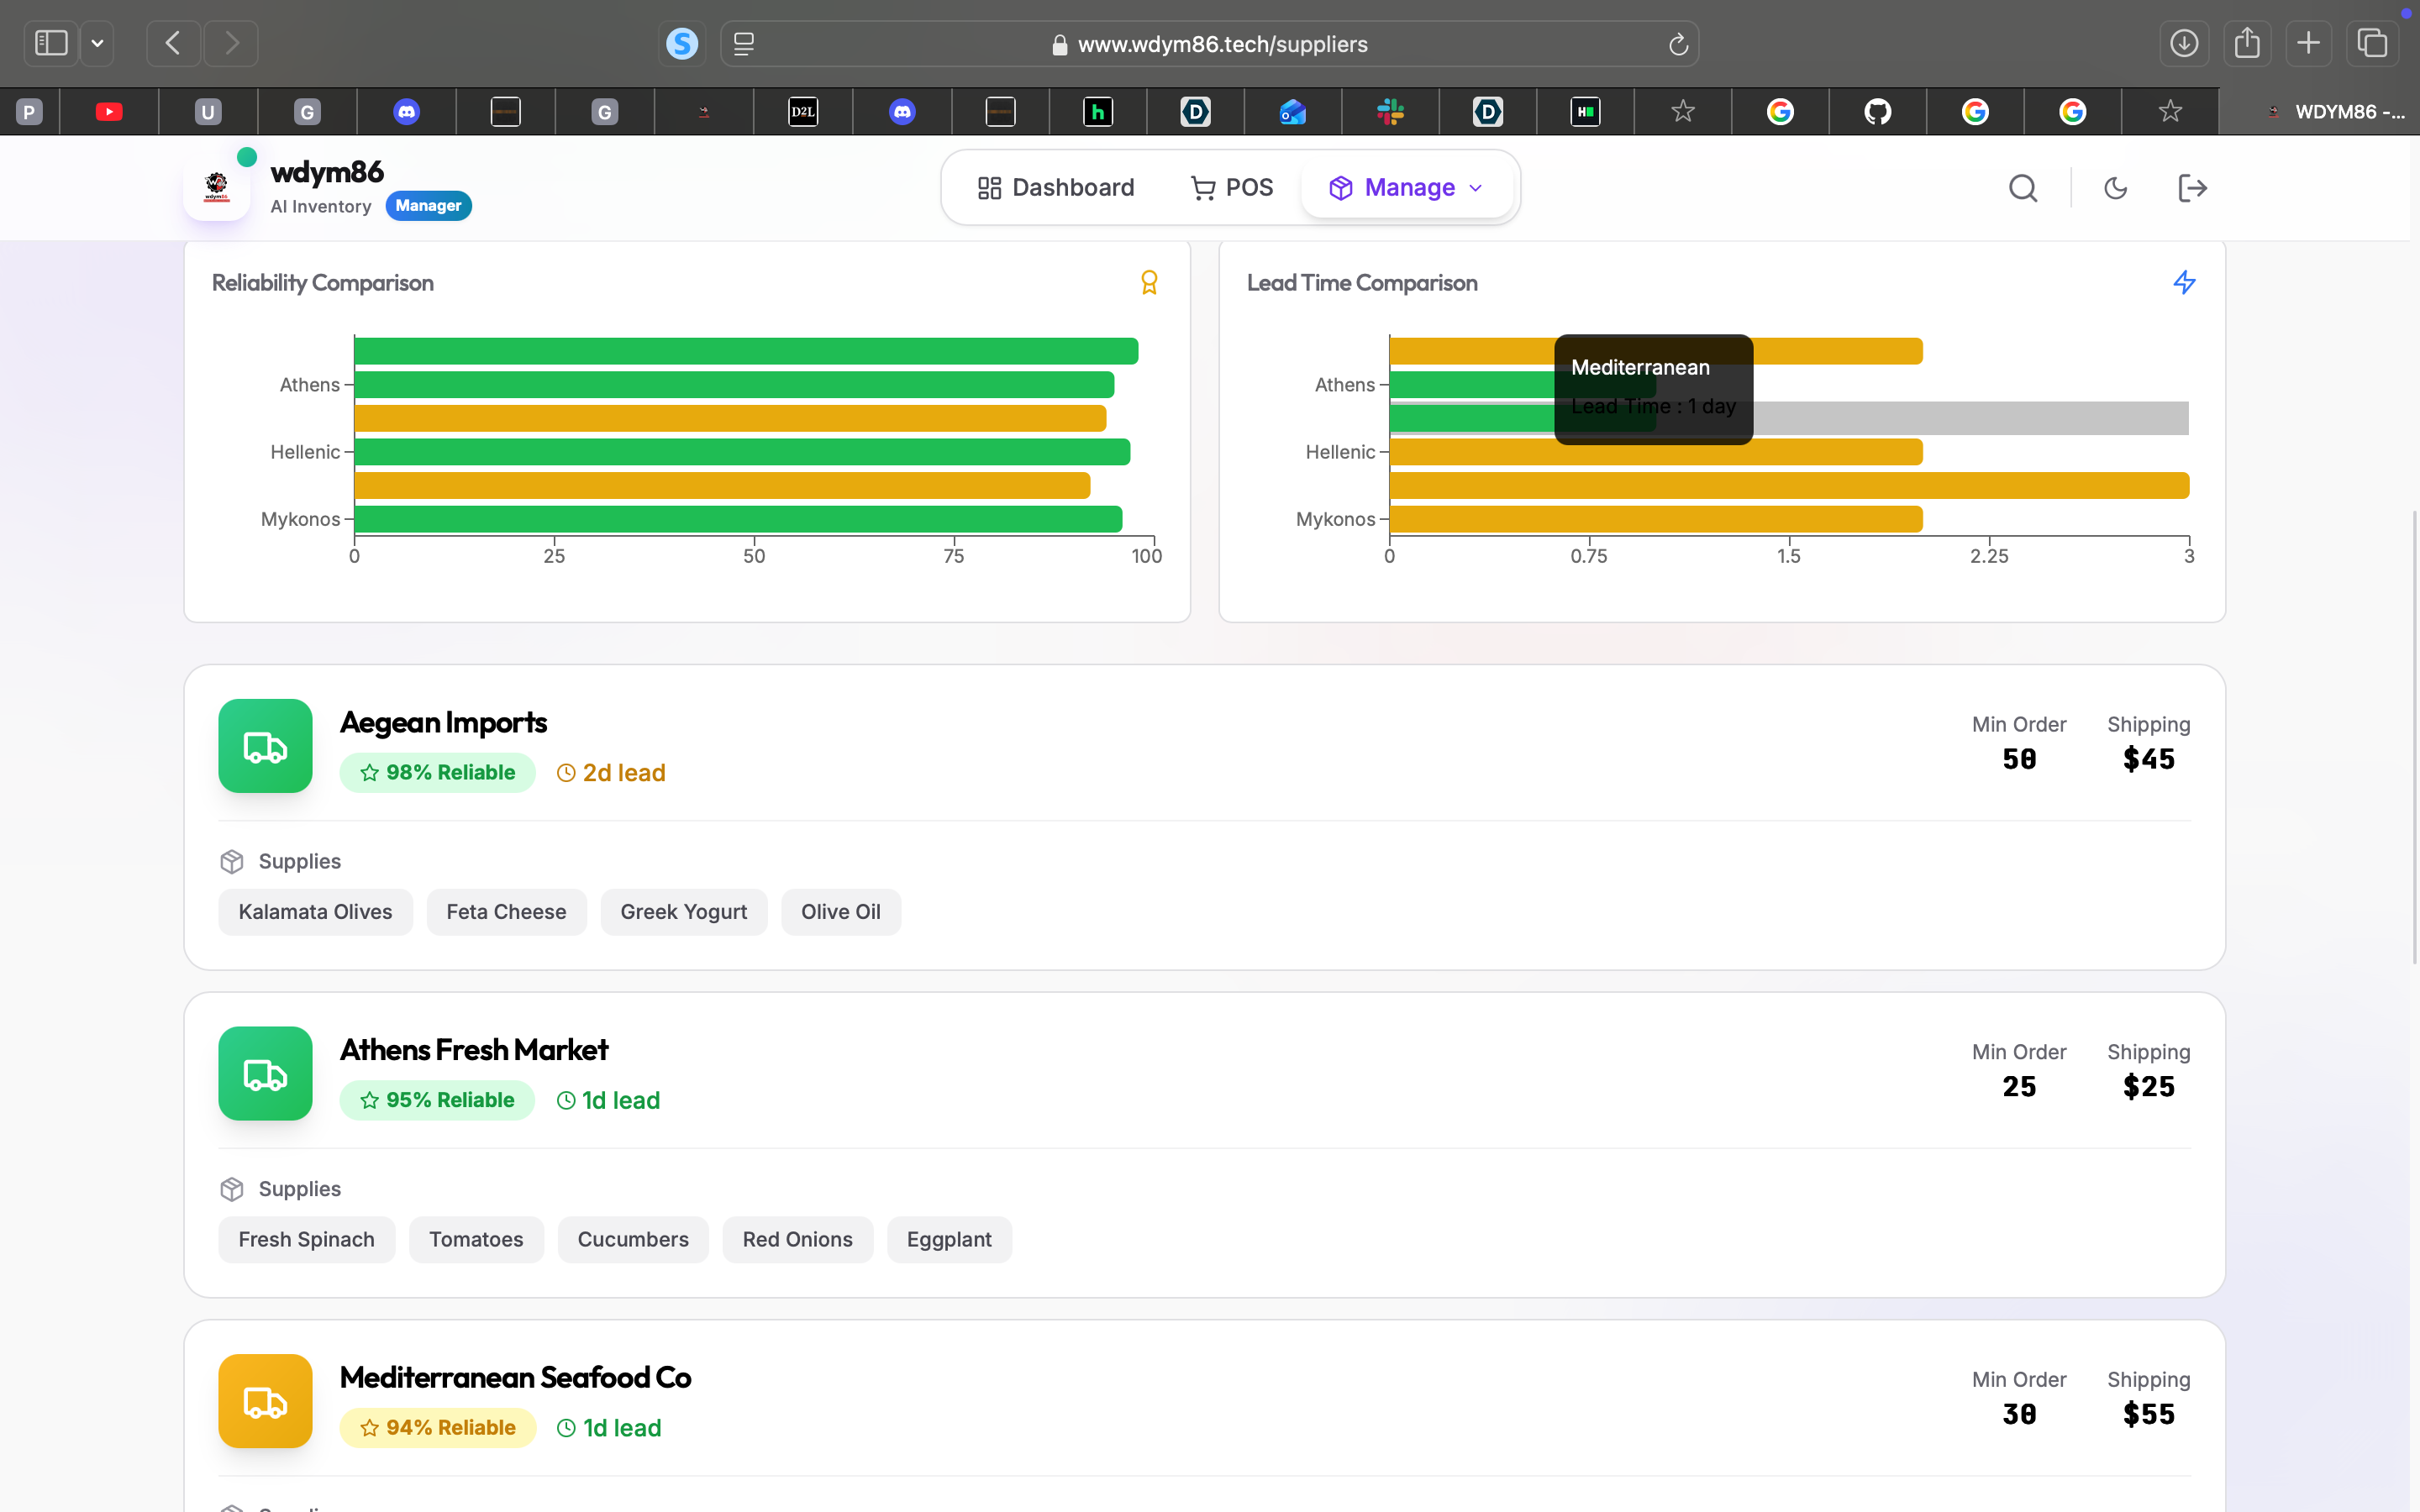Go to the Dashboard nav item
2420x1512 pixels.
[x=1056, y=188]
